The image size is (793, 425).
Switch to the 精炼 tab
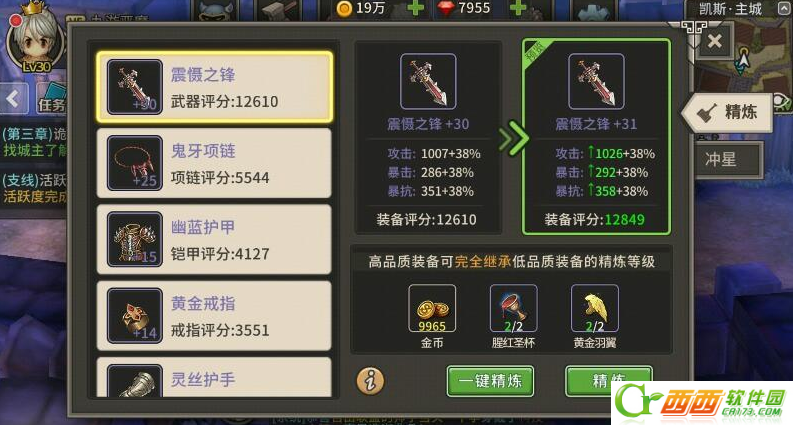(728, 112)
